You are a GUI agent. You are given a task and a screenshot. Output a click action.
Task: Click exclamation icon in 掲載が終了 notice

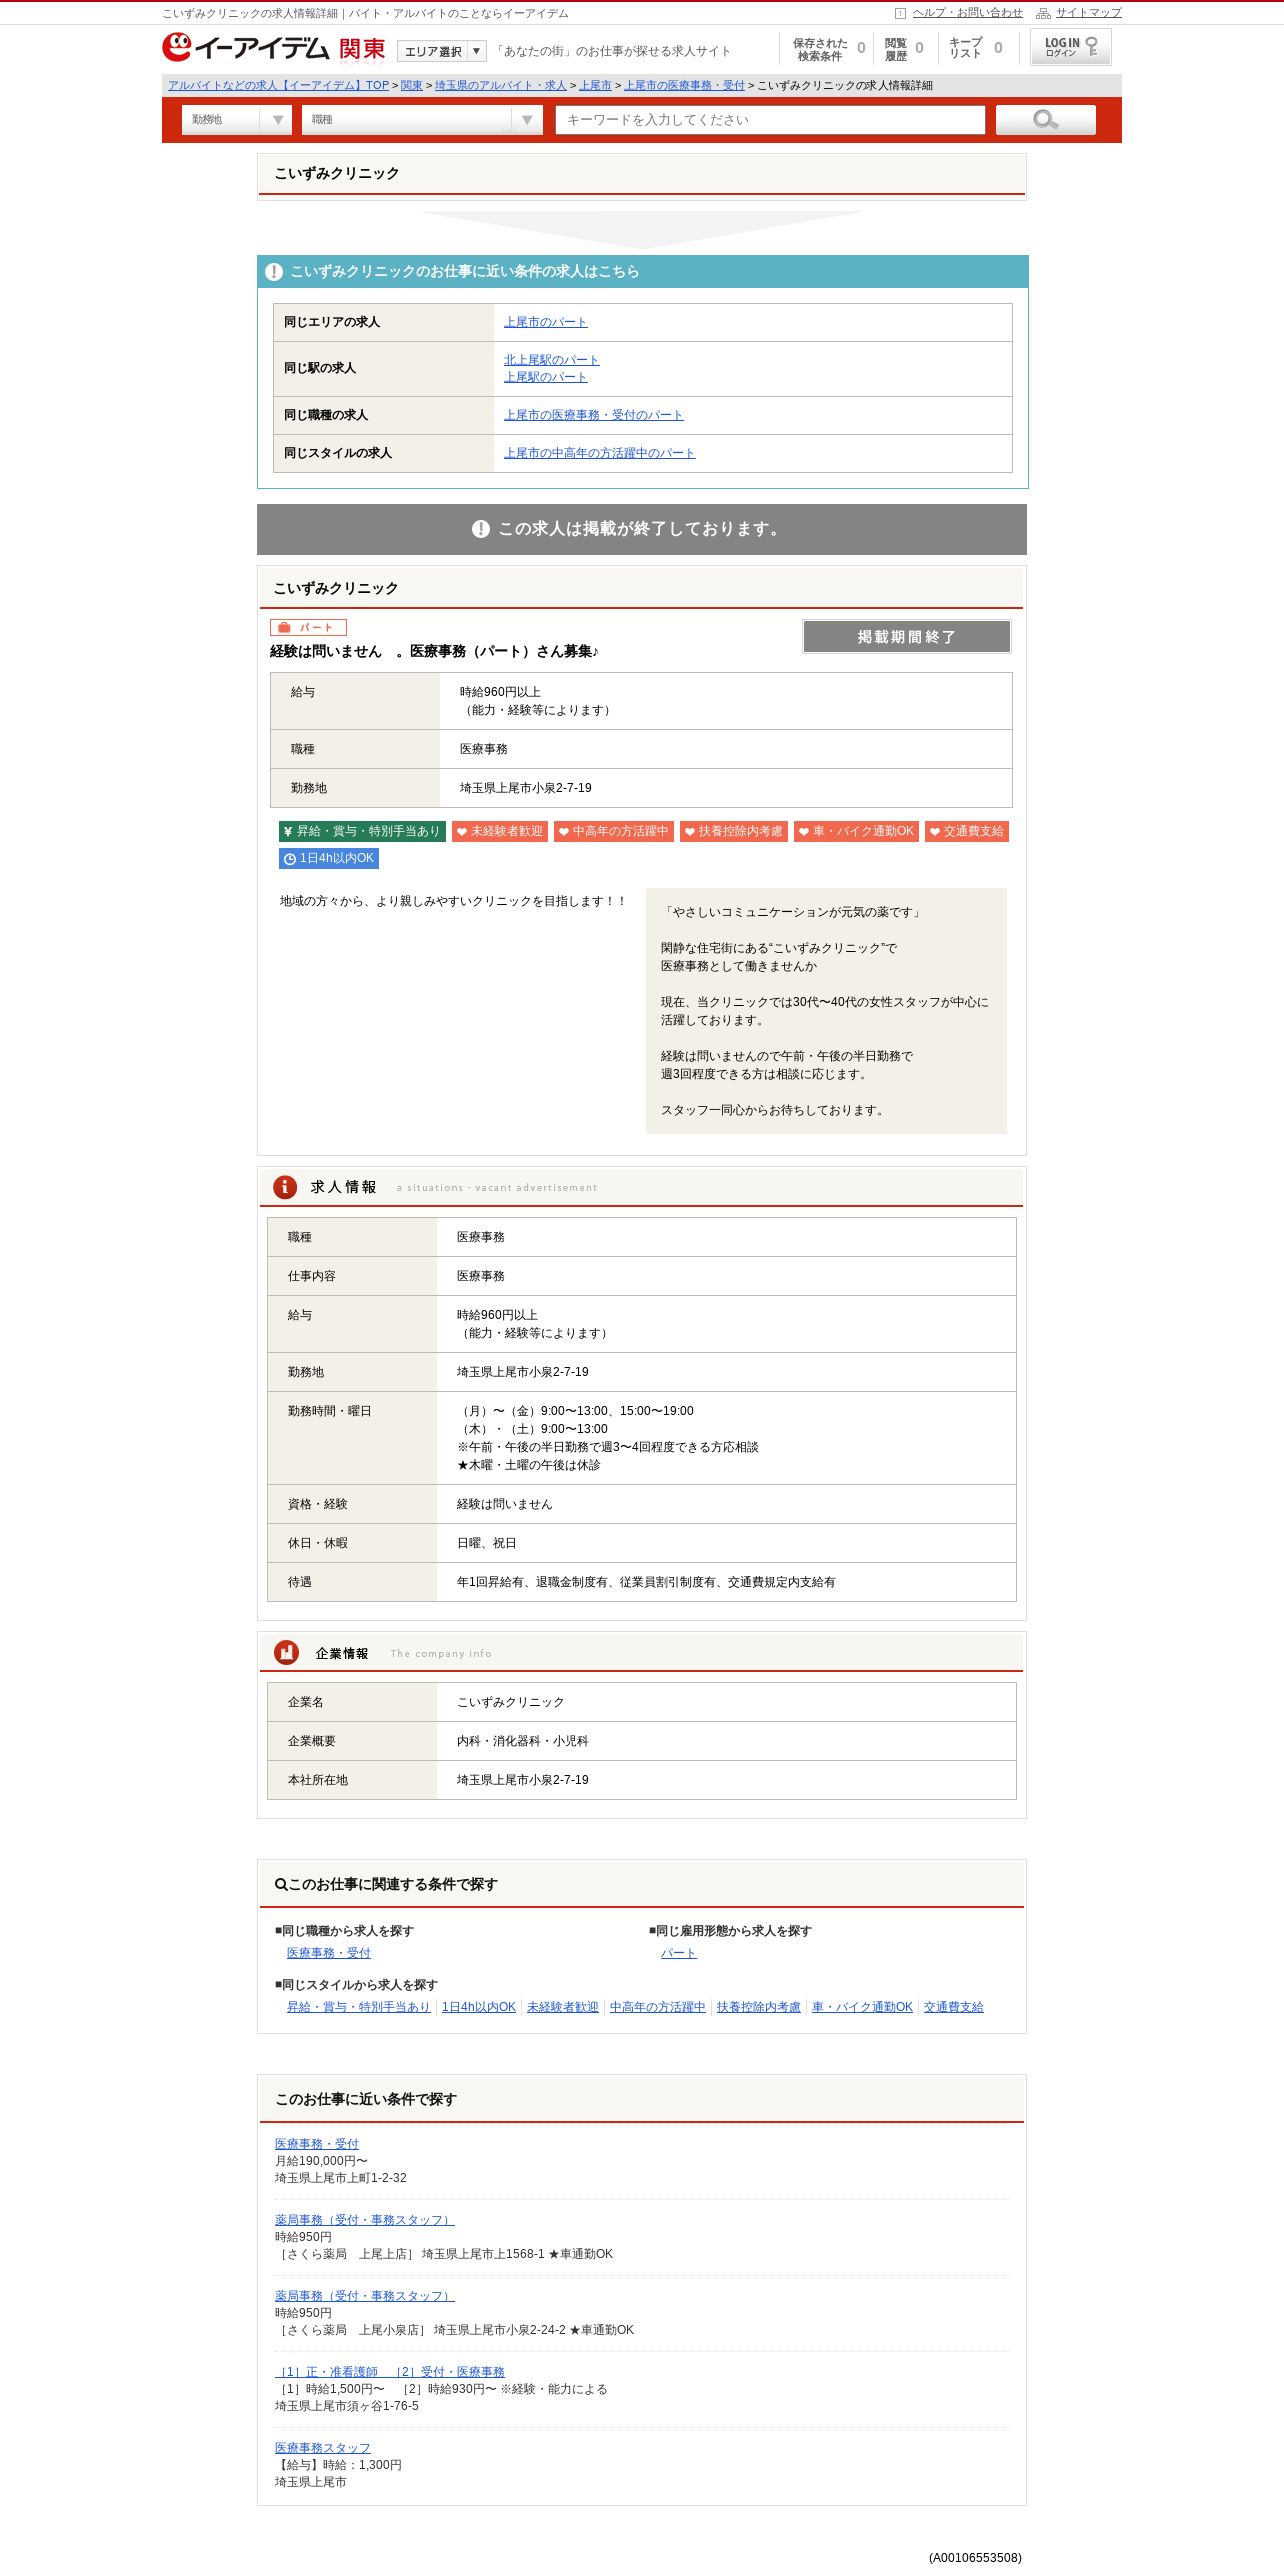[481, 529]
